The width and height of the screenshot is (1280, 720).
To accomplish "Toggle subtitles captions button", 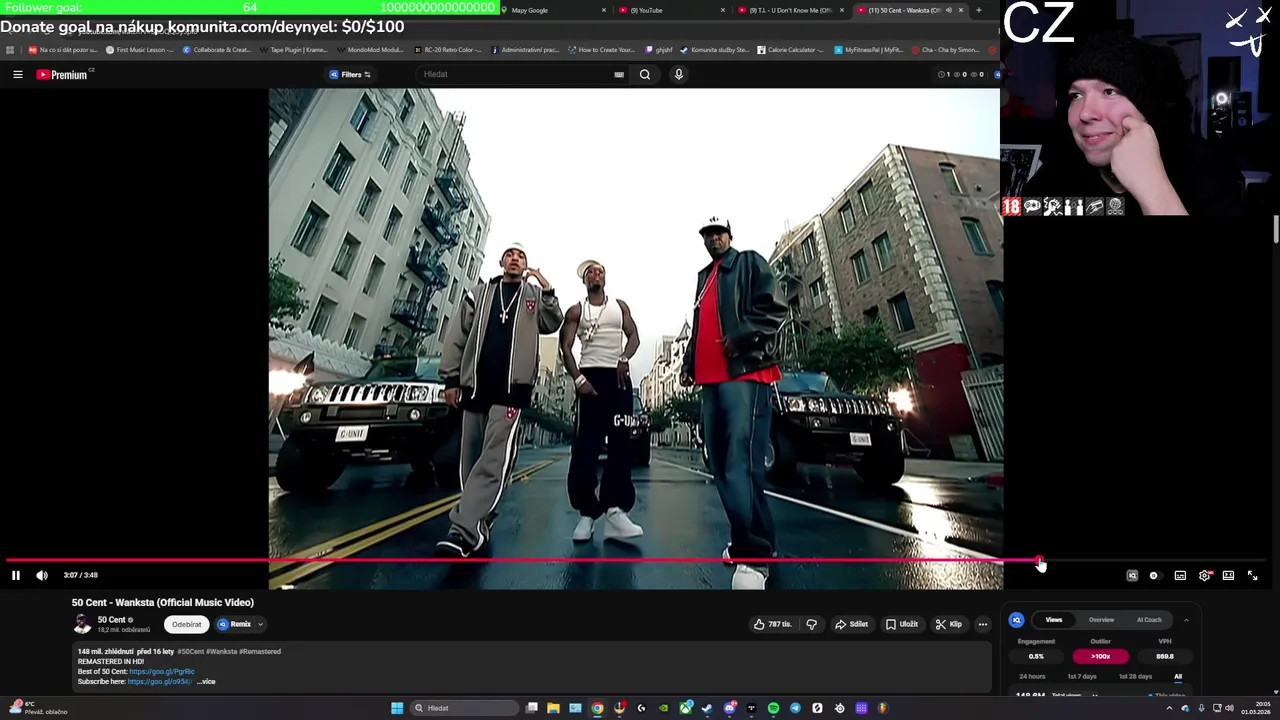I will point(1180,575).
